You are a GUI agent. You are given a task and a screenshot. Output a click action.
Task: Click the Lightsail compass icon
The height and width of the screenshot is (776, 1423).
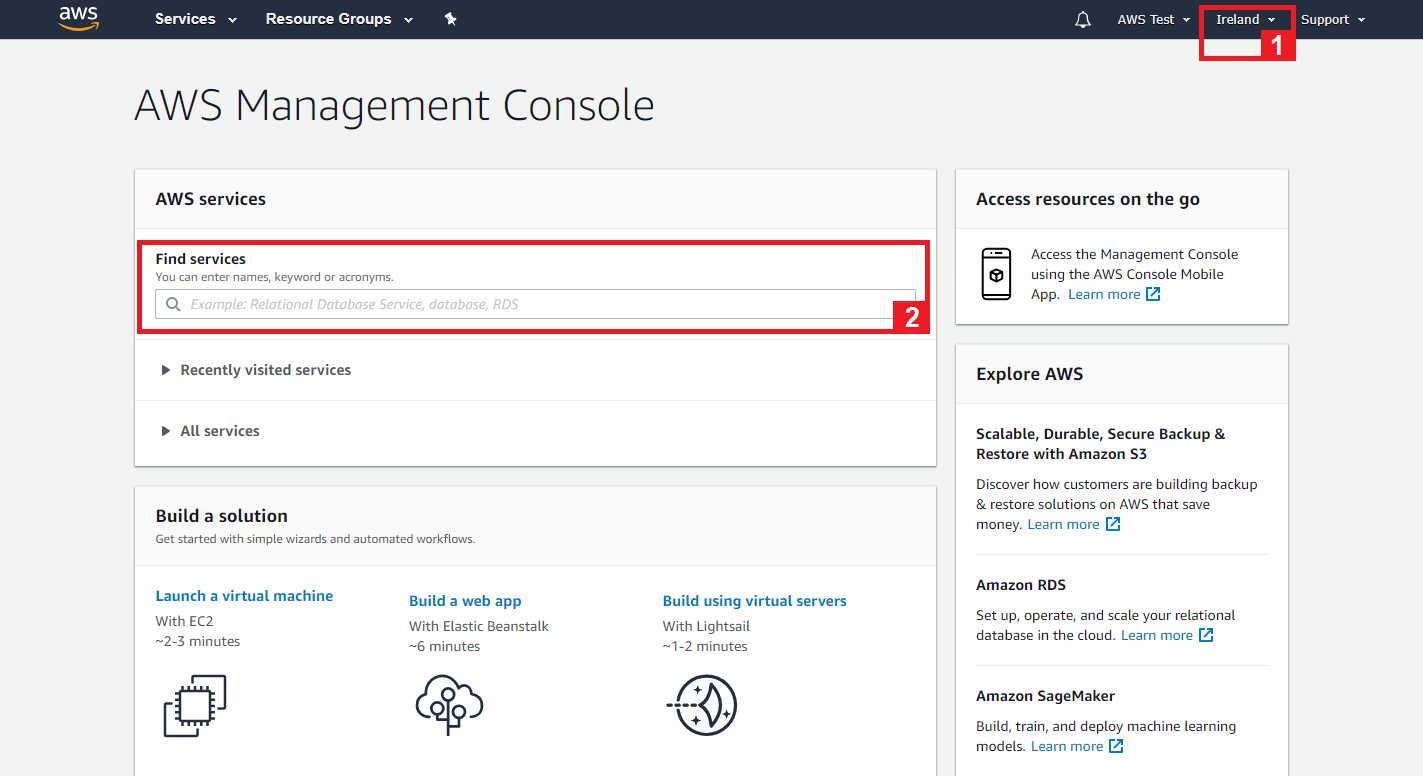(x=703, y=705)
